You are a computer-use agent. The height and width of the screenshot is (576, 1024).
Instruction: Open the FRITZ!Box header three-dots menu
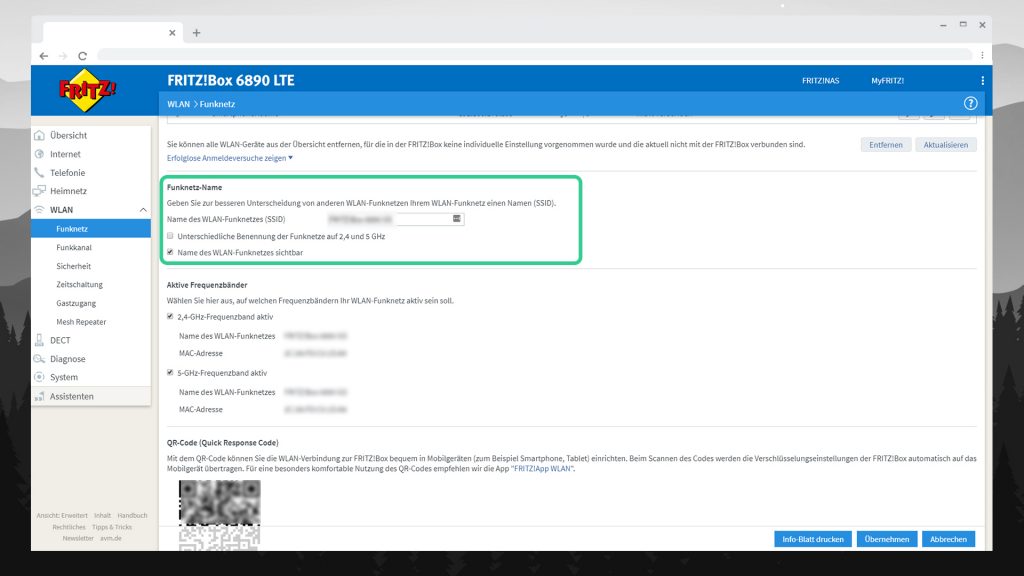tap(982, 80)
